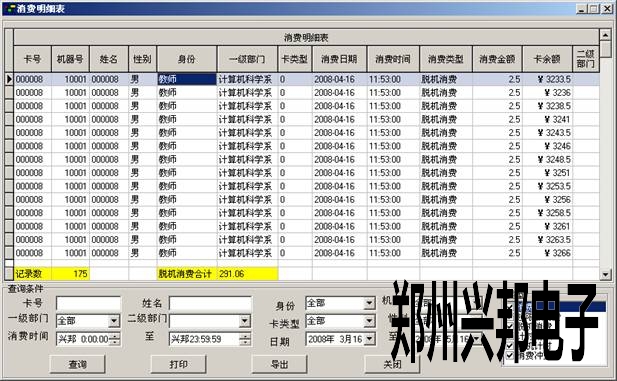The image size is (617, 381).
Task: Click the table scrollbar down arrow
Action: click(605, 274)
